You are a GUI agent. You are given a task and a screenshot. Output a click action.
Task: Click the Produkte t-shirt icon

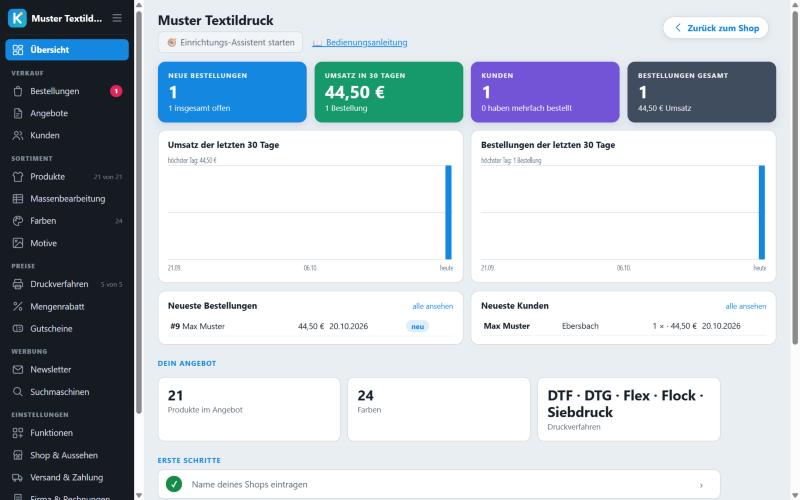pyautogui.click(x=18, y=177)
